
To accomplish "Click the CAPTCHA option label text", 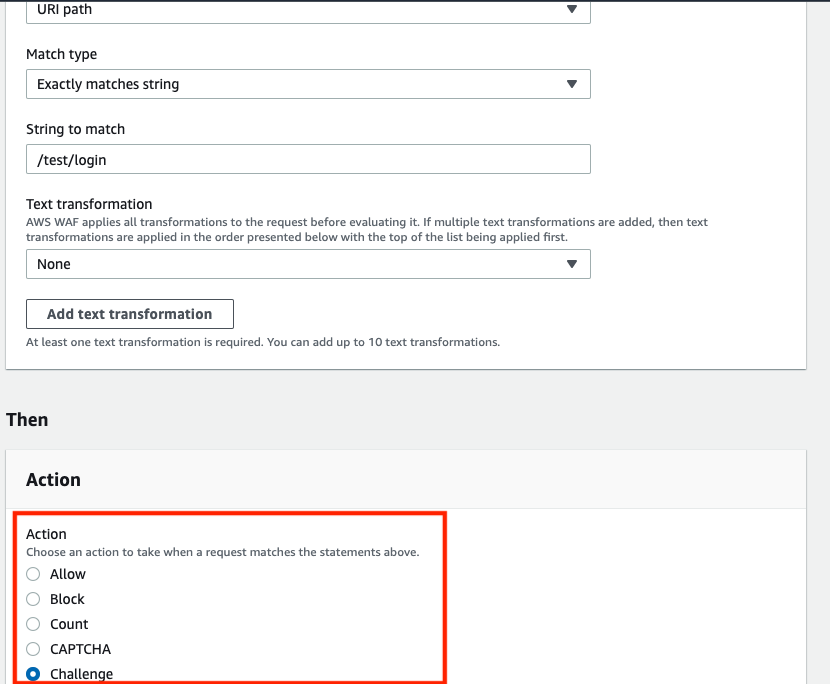I will tap(80, 649).
